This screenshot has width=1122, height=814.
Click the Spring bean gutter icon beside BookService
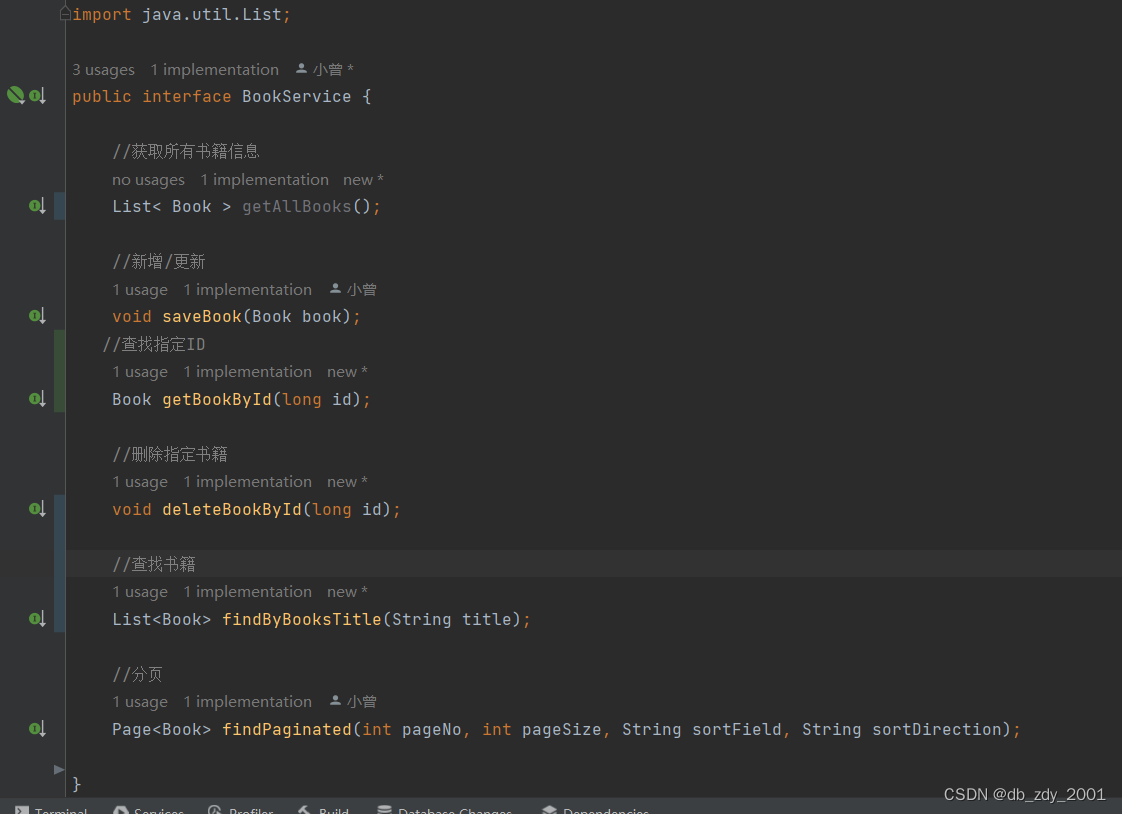click(x=16, y=95)
